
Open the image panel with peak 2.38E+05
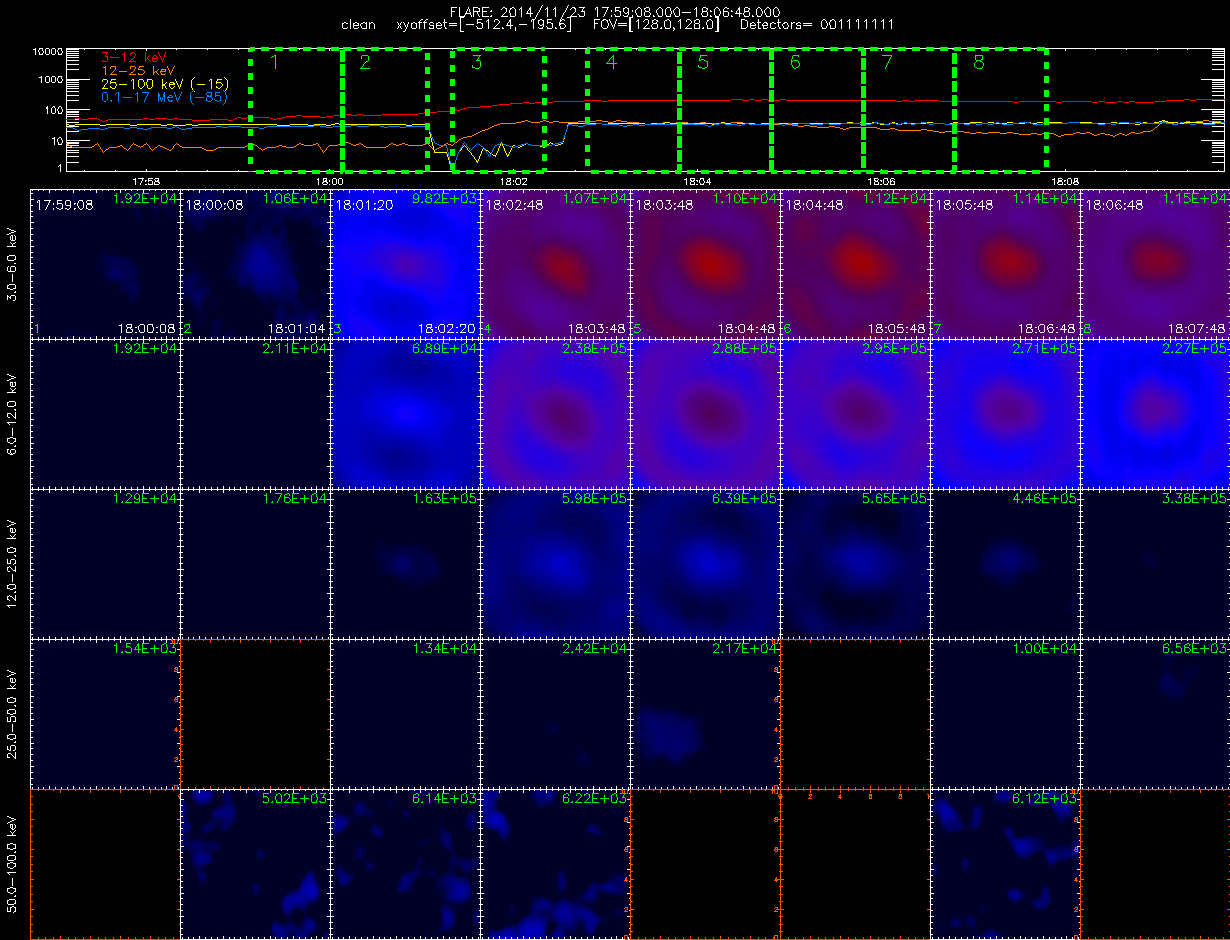[x=555, y=412]
